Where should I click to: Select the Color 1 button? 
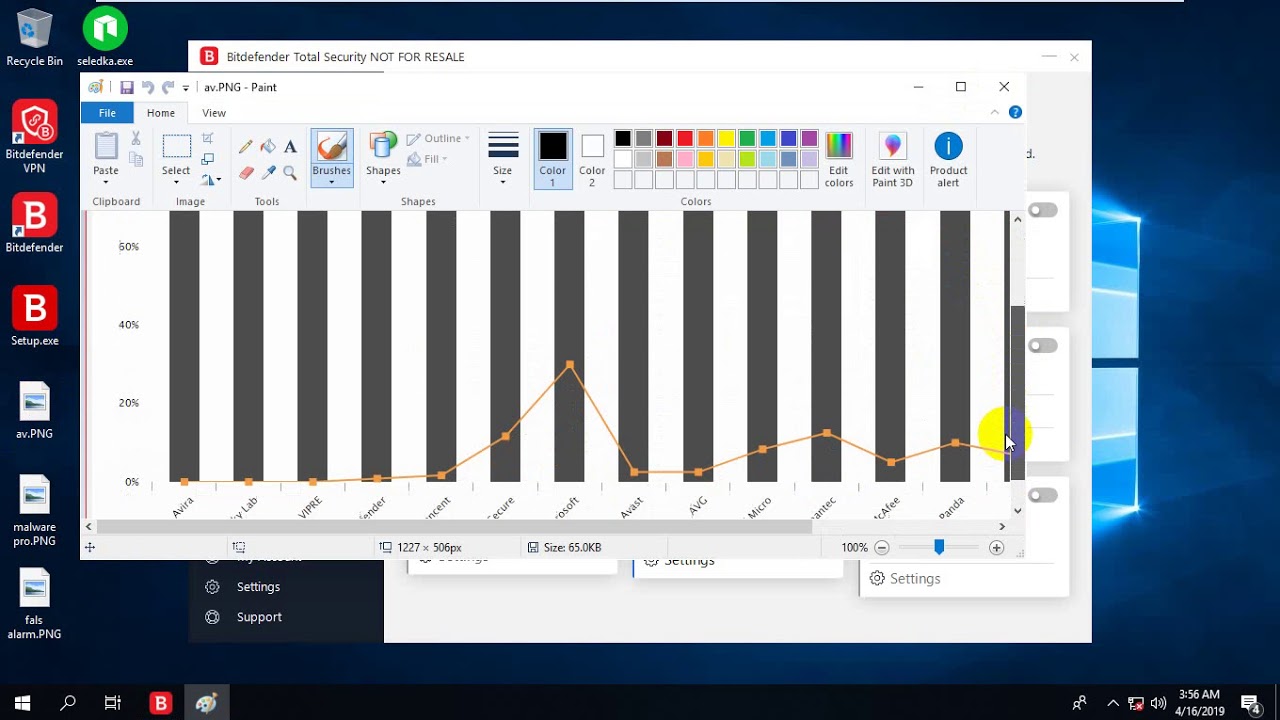(x=553, y=159)
